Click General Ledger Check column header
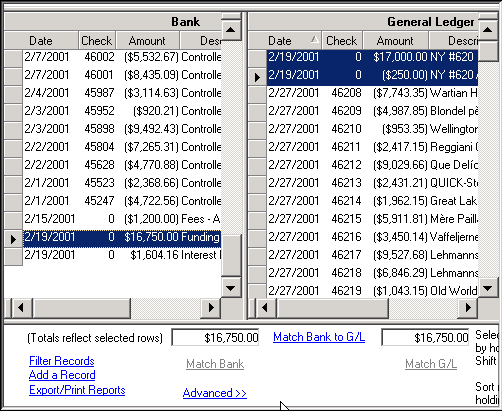Image resolution: width=502 pixels, height=411 pixels. [342, 41]
